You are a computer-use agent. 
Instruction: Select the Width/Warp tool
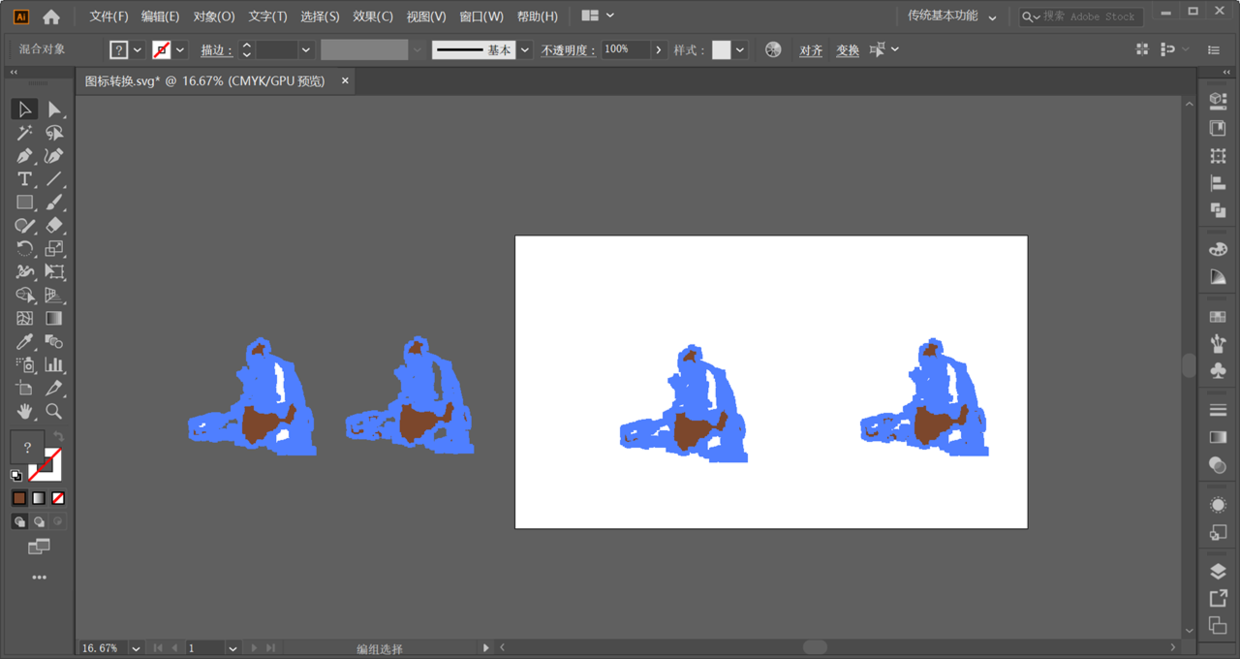click(25, 272)
